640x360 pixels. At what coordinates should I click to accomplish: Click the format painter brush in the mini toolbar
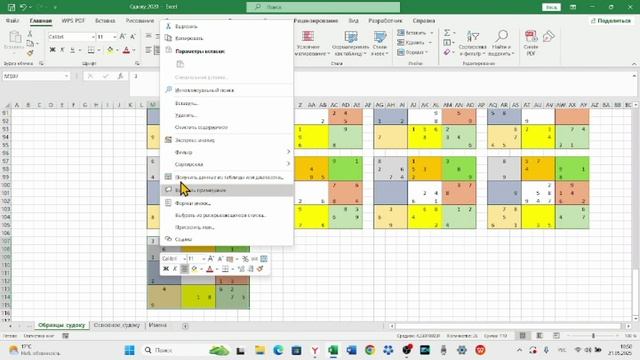click(x=260, y=269)
